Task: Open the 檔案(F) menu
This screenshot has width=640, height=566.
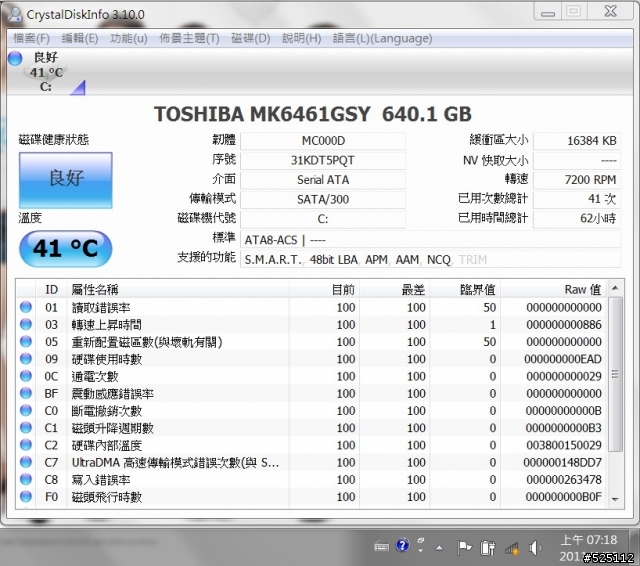Action: point(31,38)
